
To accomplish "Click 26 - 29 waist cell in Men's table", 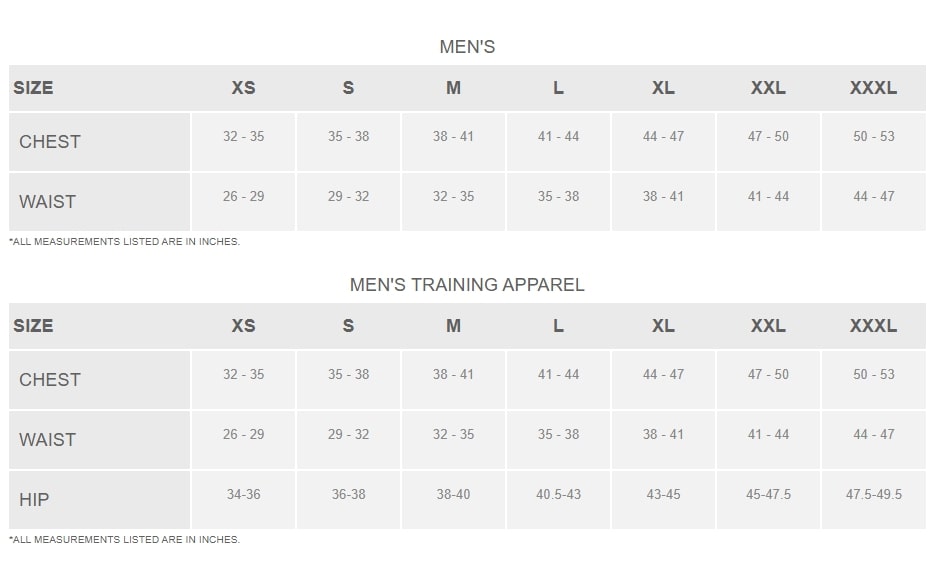I will [x=243, y=197].
